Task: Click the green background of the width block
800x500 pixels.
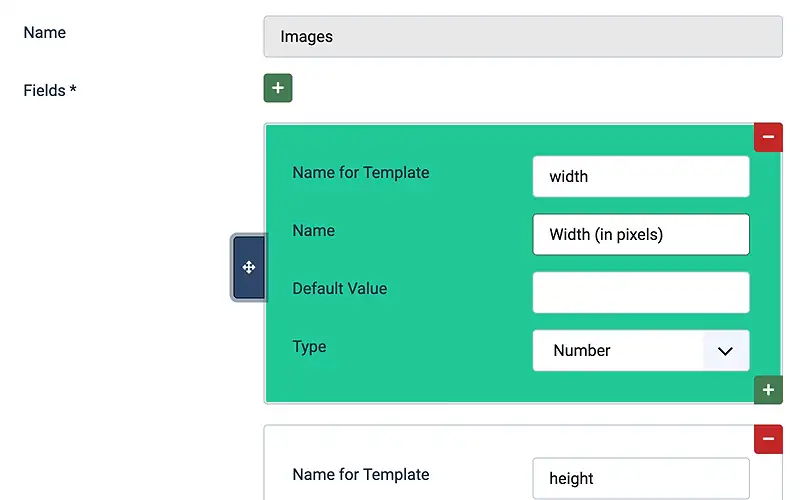Action: point(408,388)
